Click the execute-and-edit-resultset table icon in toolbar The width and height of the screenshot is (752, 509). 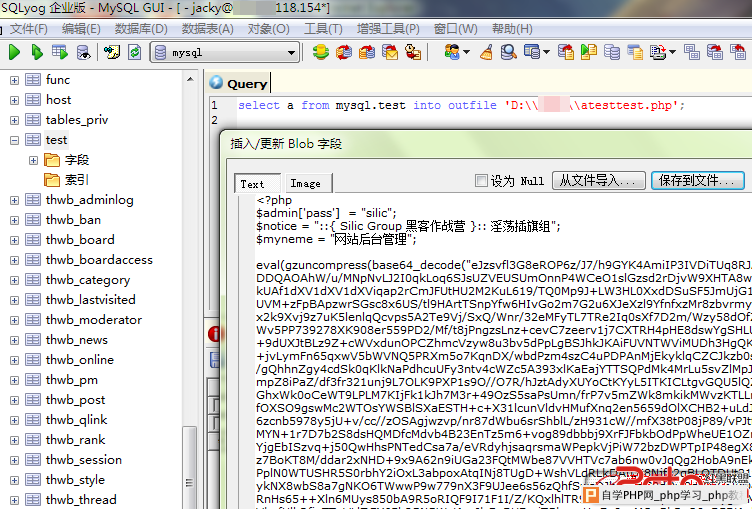tap(60, 52)
